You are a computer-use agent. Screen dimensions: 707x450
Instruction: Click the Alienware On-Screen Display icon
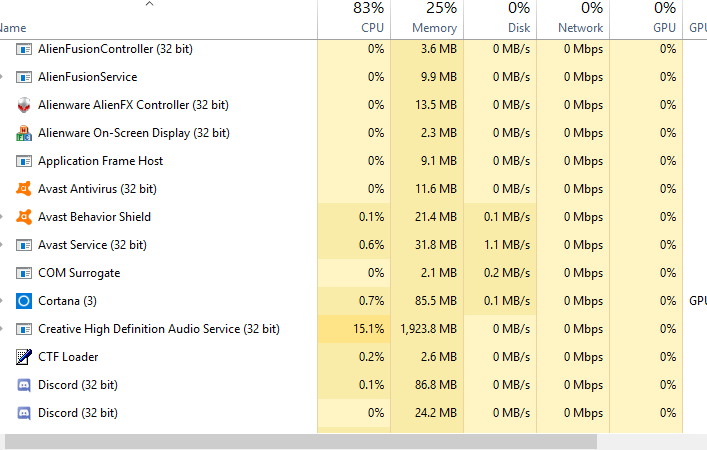[x=24, y=133]
